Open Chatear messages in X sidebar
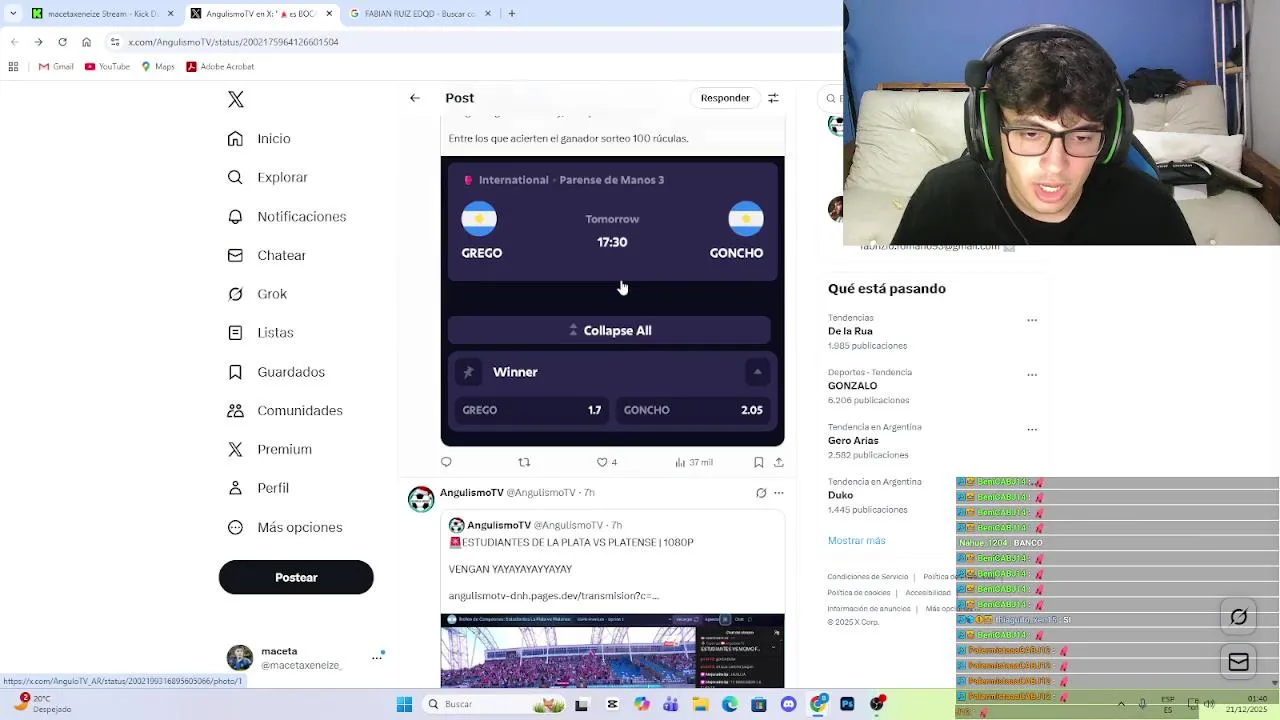 [266, 256]
